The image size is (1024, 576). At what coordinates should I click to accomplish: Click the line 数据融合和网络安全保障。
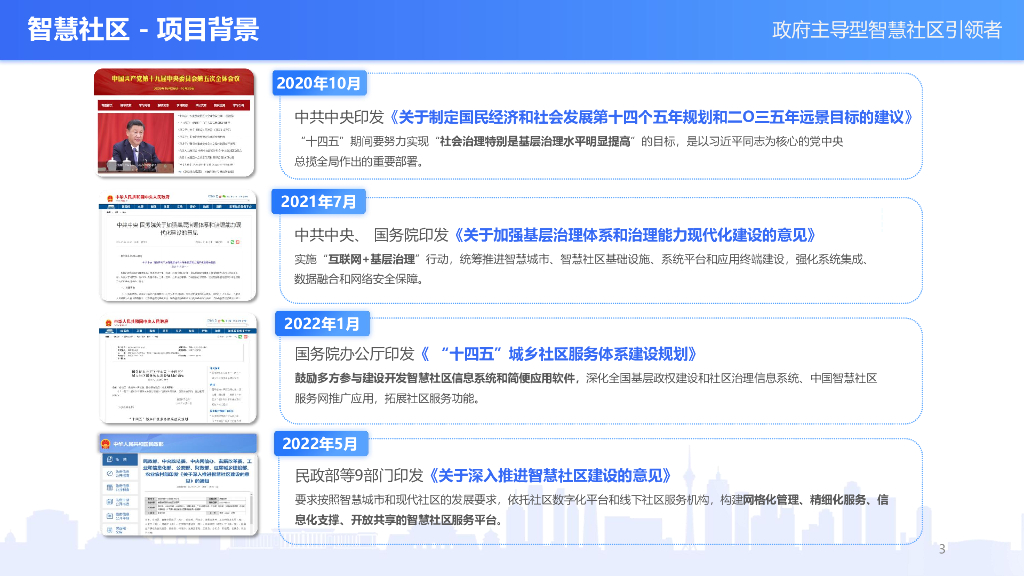tap(359, 280)
